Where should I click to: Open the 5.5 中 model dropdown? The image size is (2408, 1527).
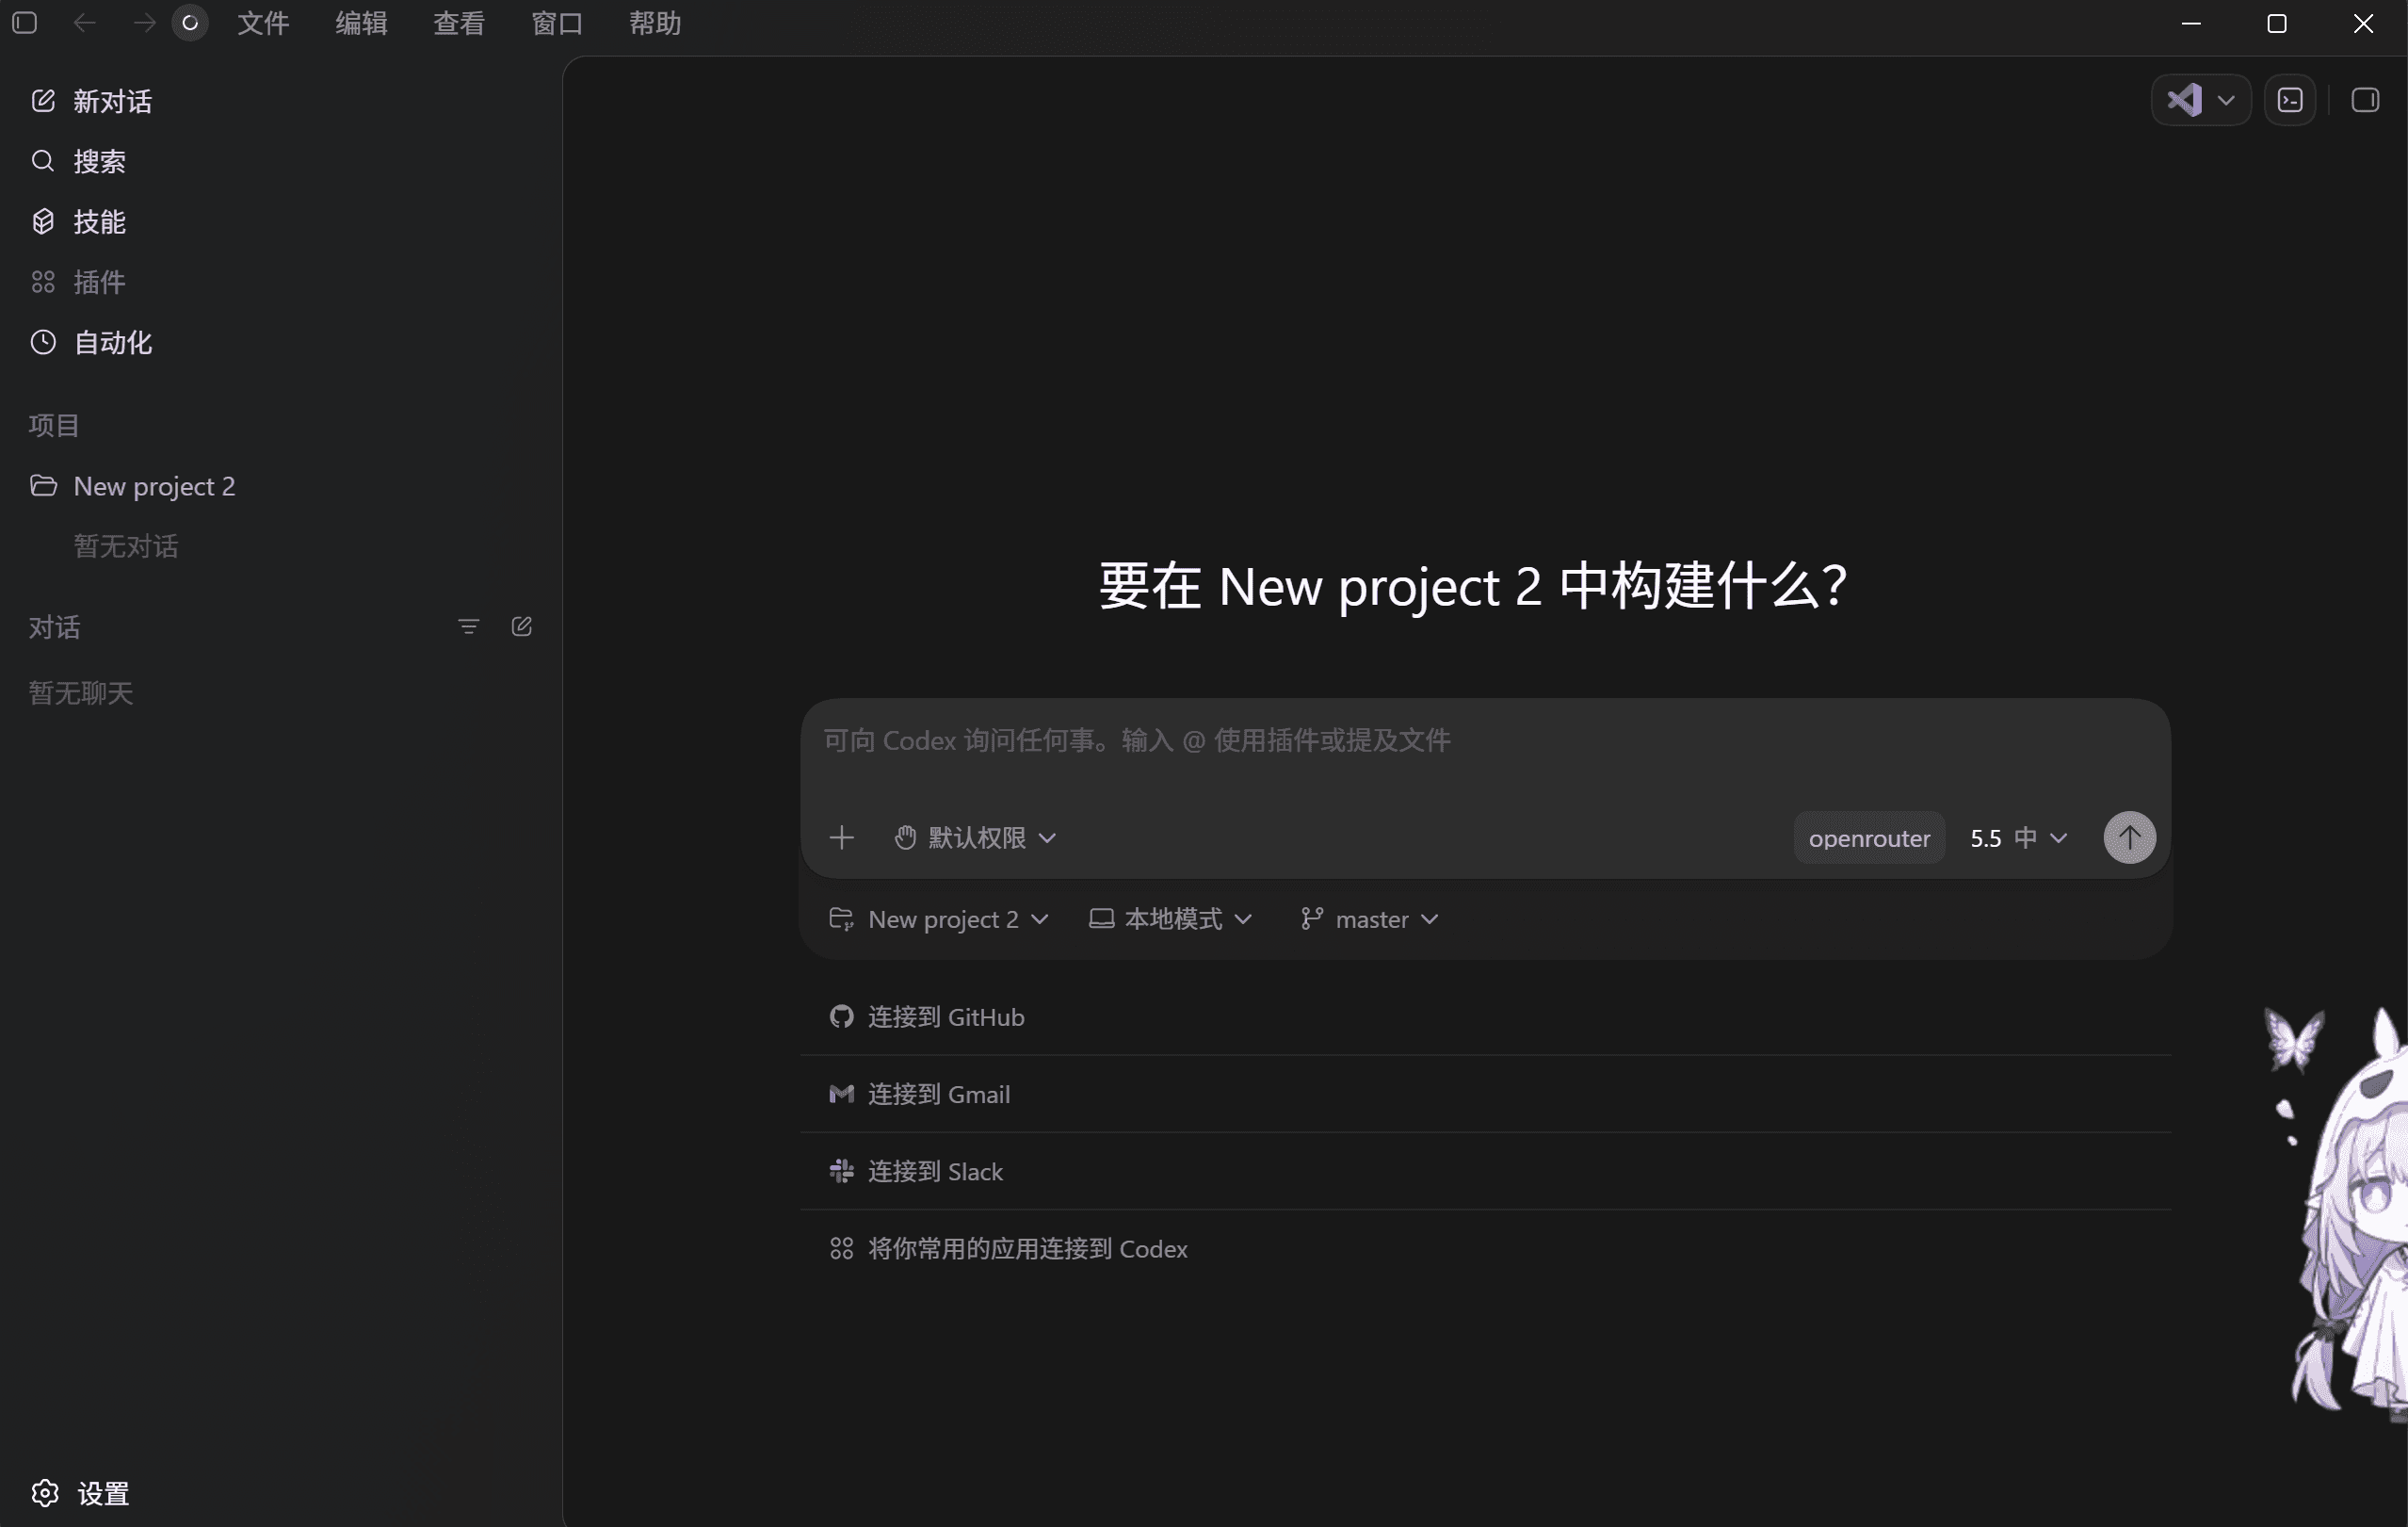pos(2018,837)
